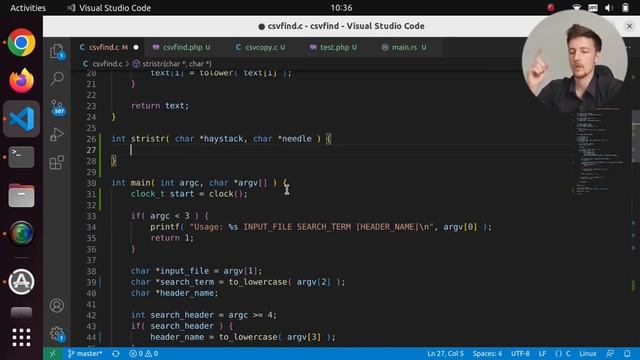Click the remote window indicator in status bar

52,353
